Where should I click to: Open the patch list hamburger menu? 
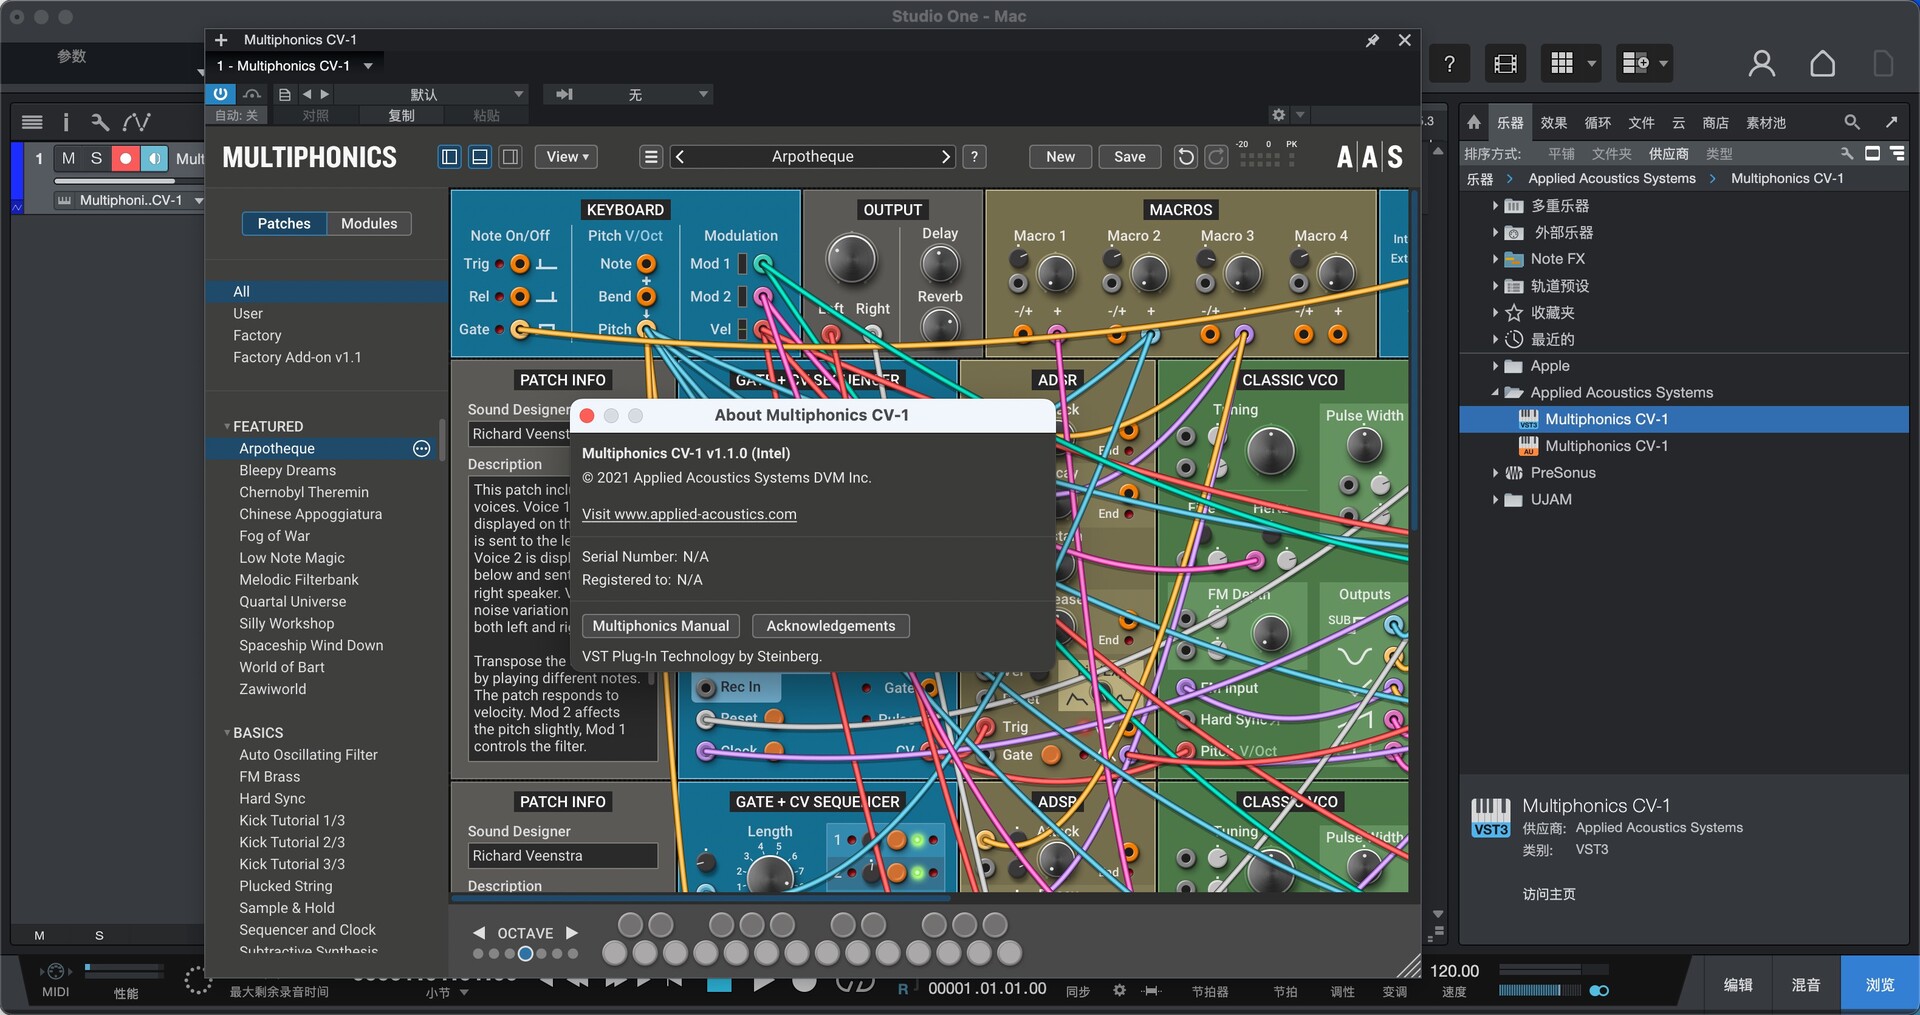pyautogui.click(x=651, y=157)
